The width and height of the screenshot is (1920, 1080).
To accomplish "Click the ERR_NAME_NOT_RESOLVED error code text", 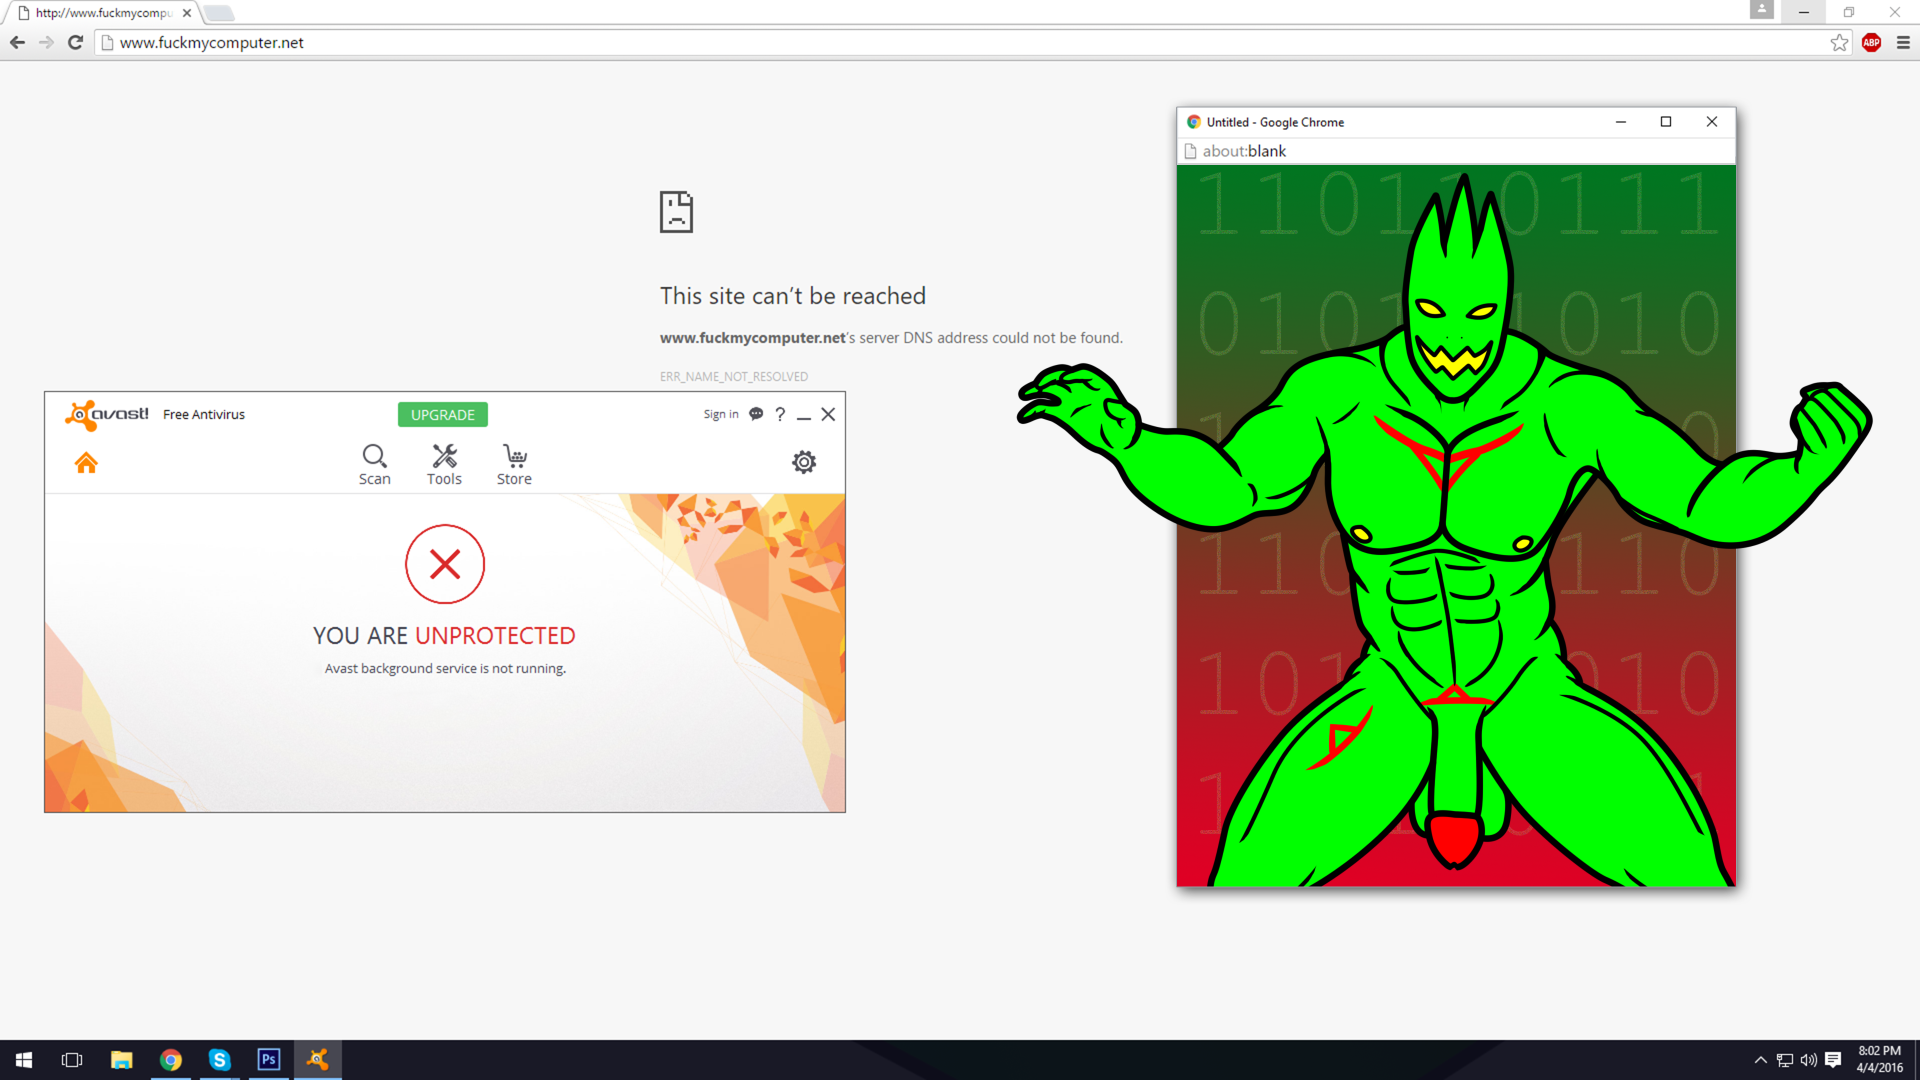I will click(734, 377).
